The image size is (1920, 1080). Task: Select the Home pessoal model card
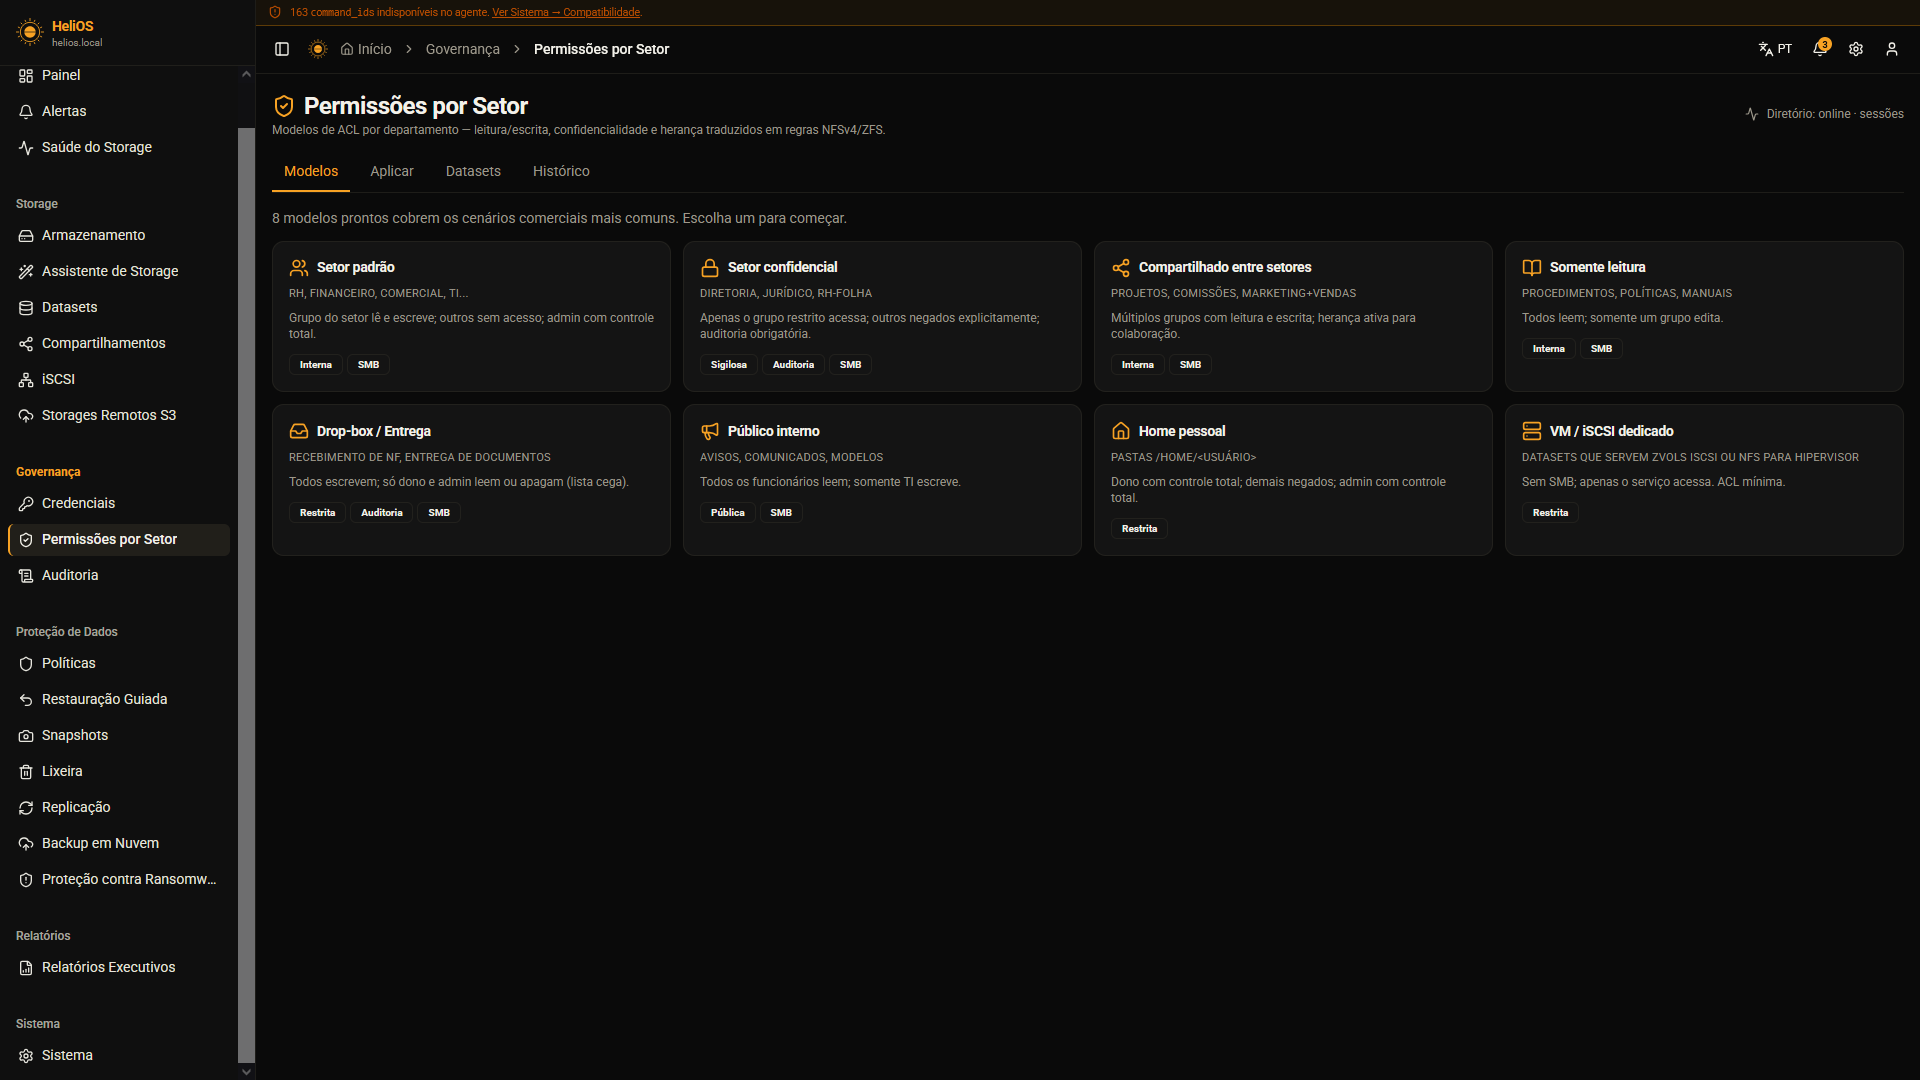pos(1293,480)
